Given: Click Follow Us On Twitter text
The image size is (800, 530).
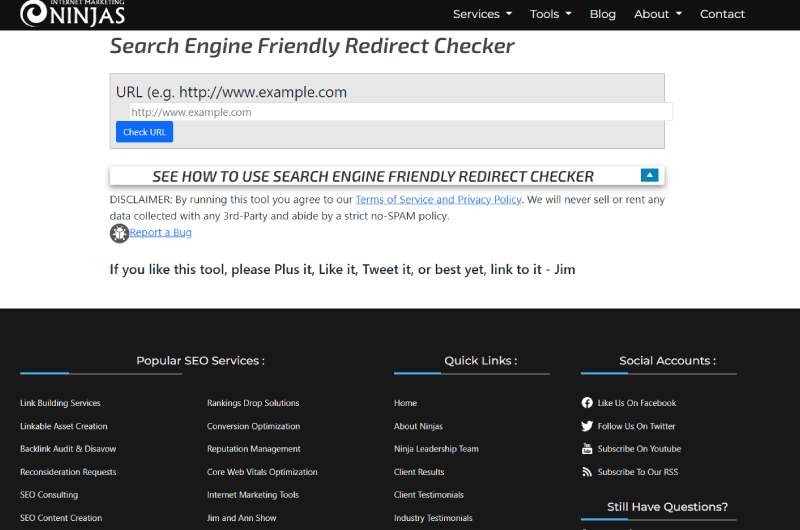Looking at the screenshot, I should (x=636, y=426).
